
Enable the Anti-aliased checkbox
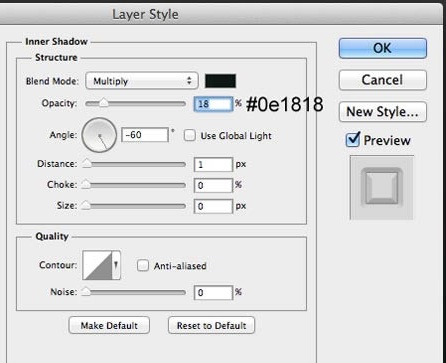[x=143, y=265]
